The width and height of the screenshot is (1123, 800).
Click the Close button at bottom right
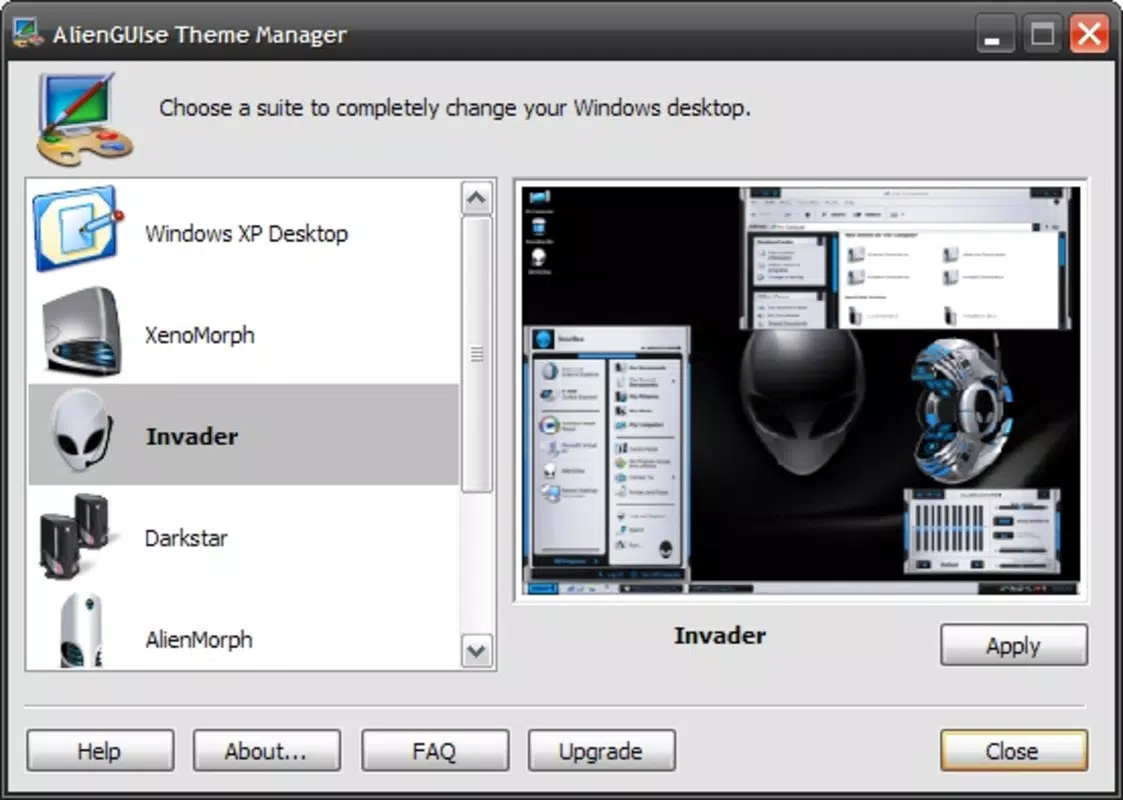tap(1013, 751)
